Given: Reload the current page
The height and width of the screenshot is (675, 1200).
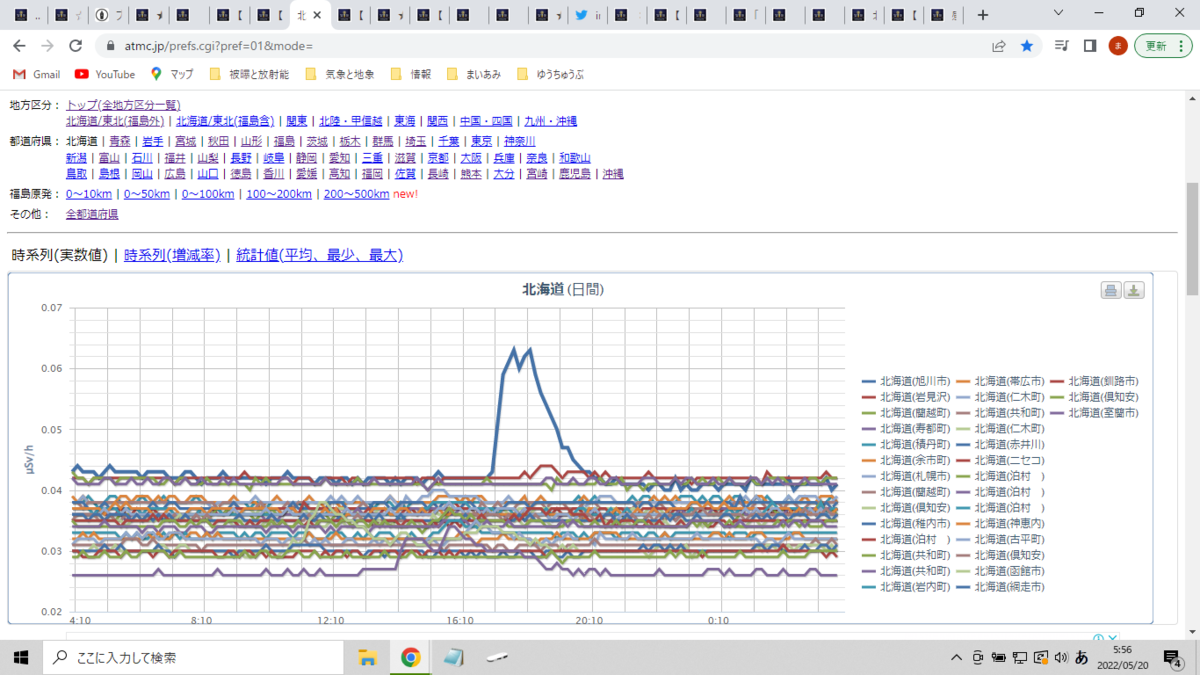Looking at the screenshot, I should pos(75,46).
